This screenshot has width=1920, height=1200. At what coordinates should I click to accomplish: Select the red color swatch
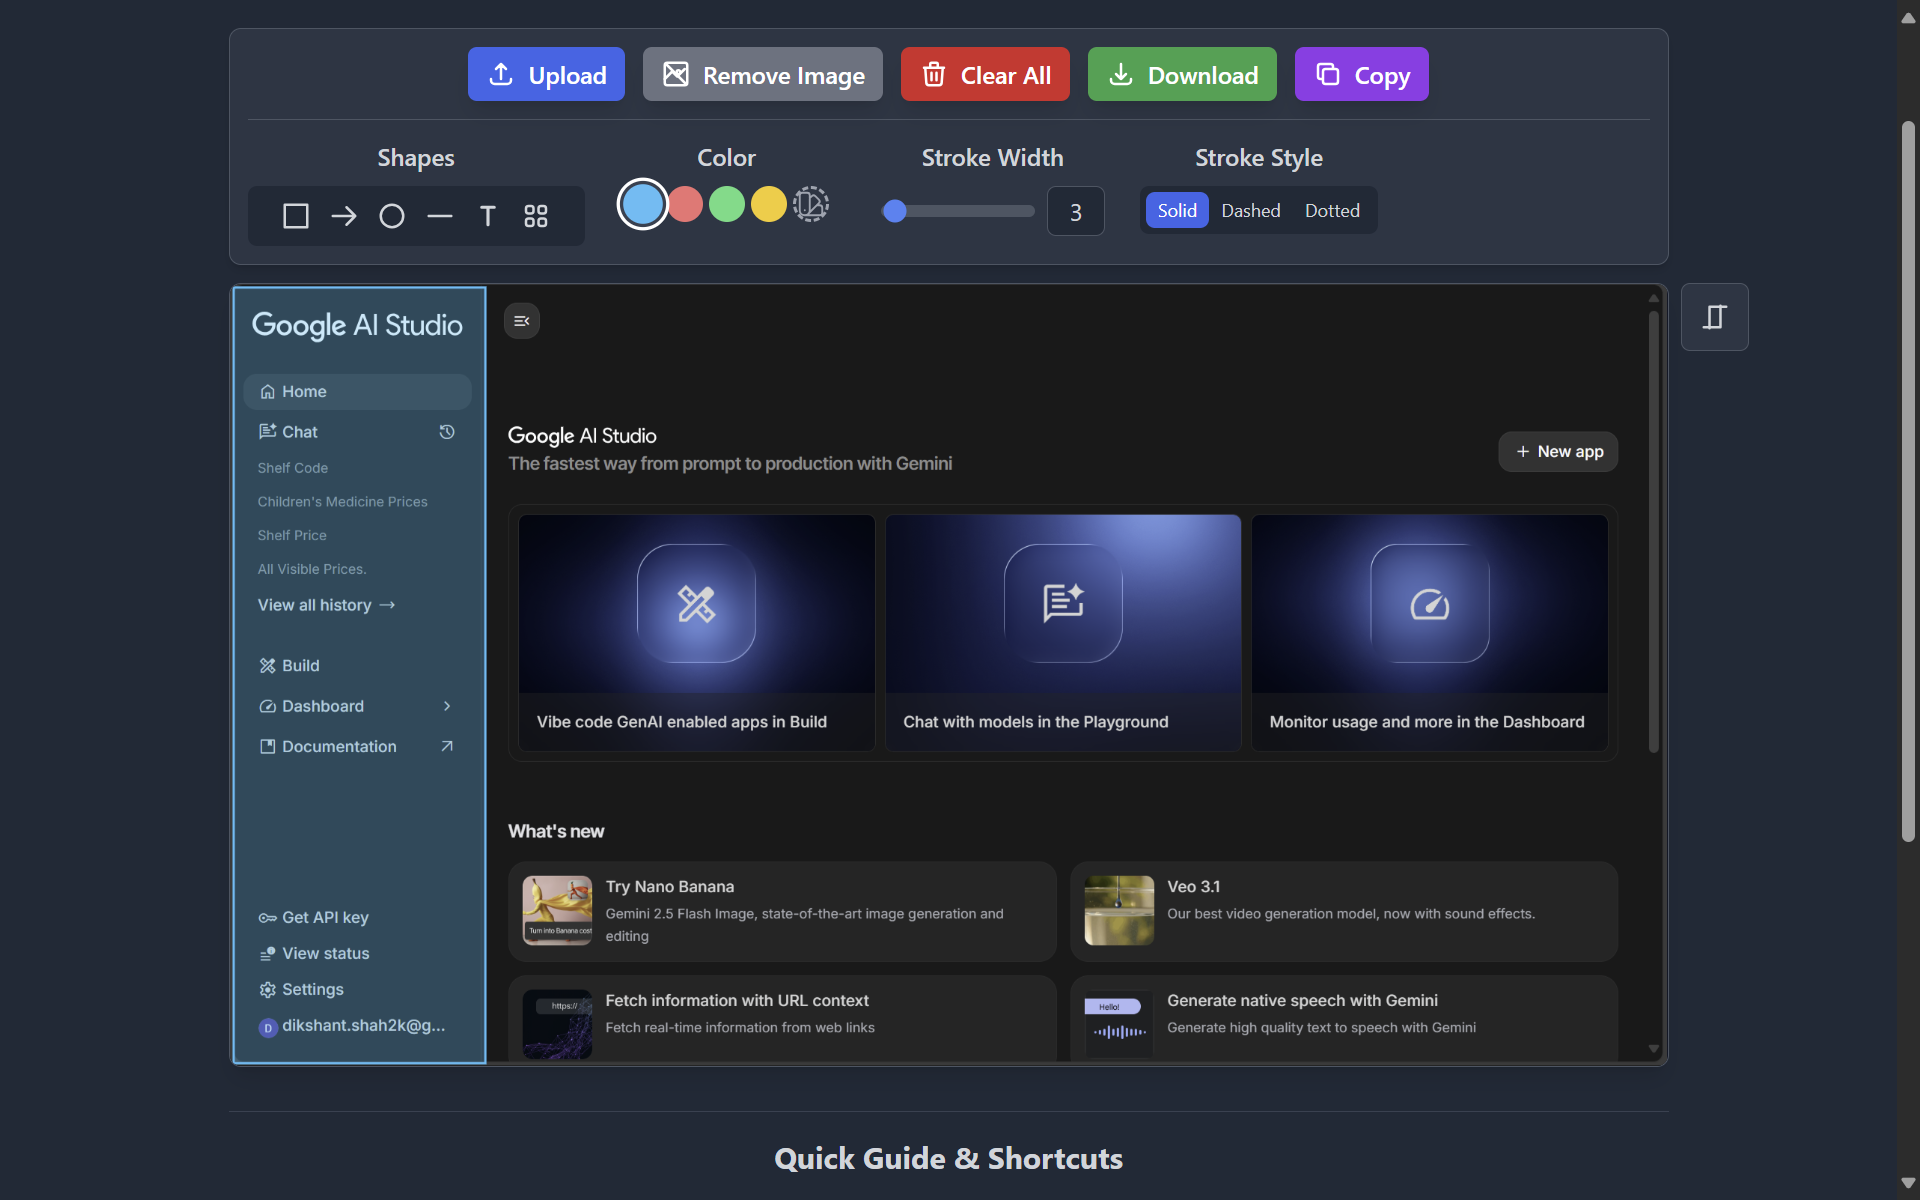[x=685, y=204]
